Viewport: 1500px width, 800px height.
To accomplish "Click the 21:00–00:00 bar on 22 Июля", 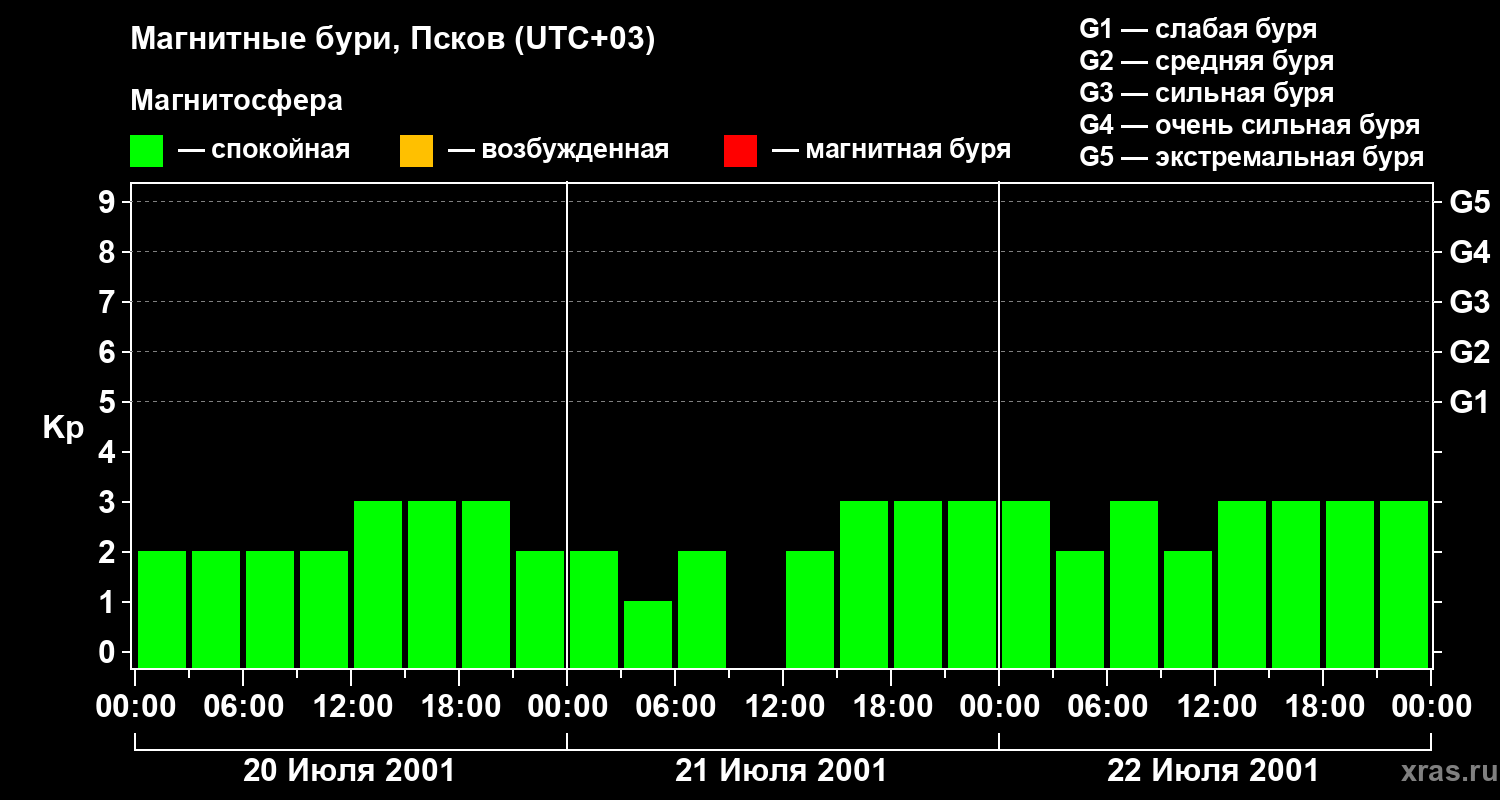I will (1404, 584).
